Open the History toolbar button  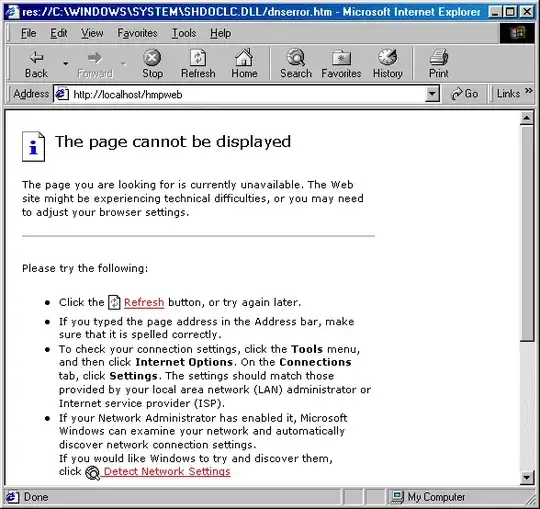pyautogui.click(x=388, y=64)
